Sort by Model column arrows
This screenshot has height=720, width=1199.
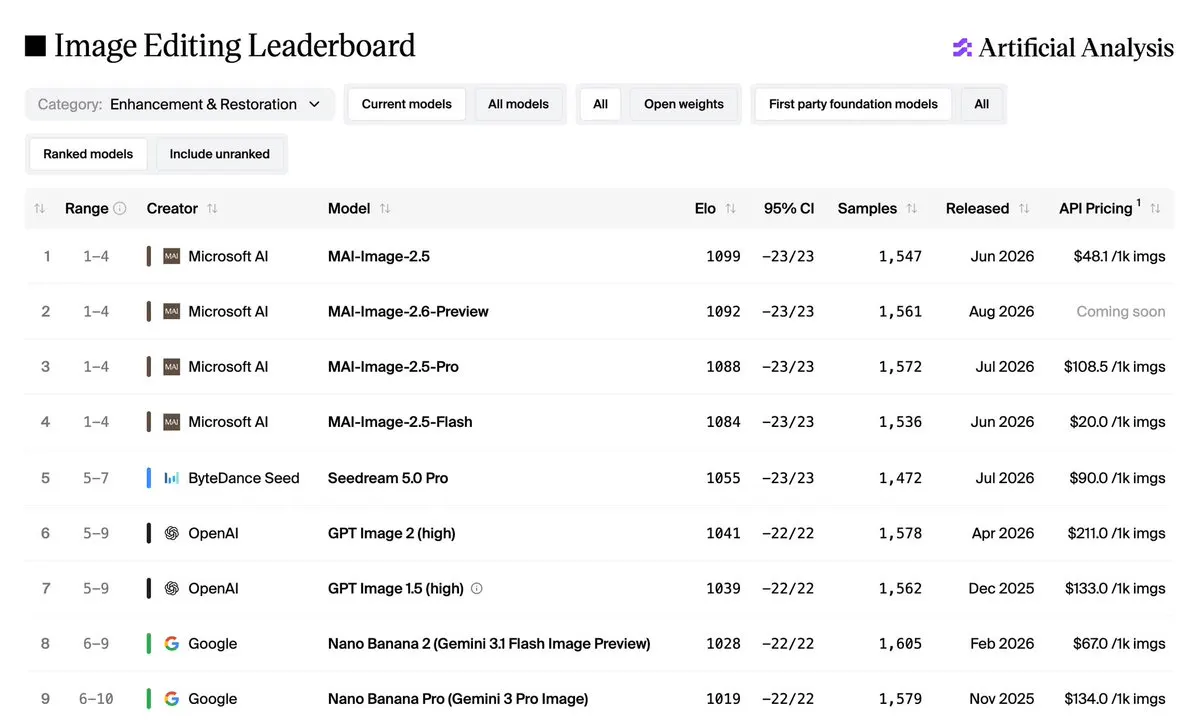[385, 209]
